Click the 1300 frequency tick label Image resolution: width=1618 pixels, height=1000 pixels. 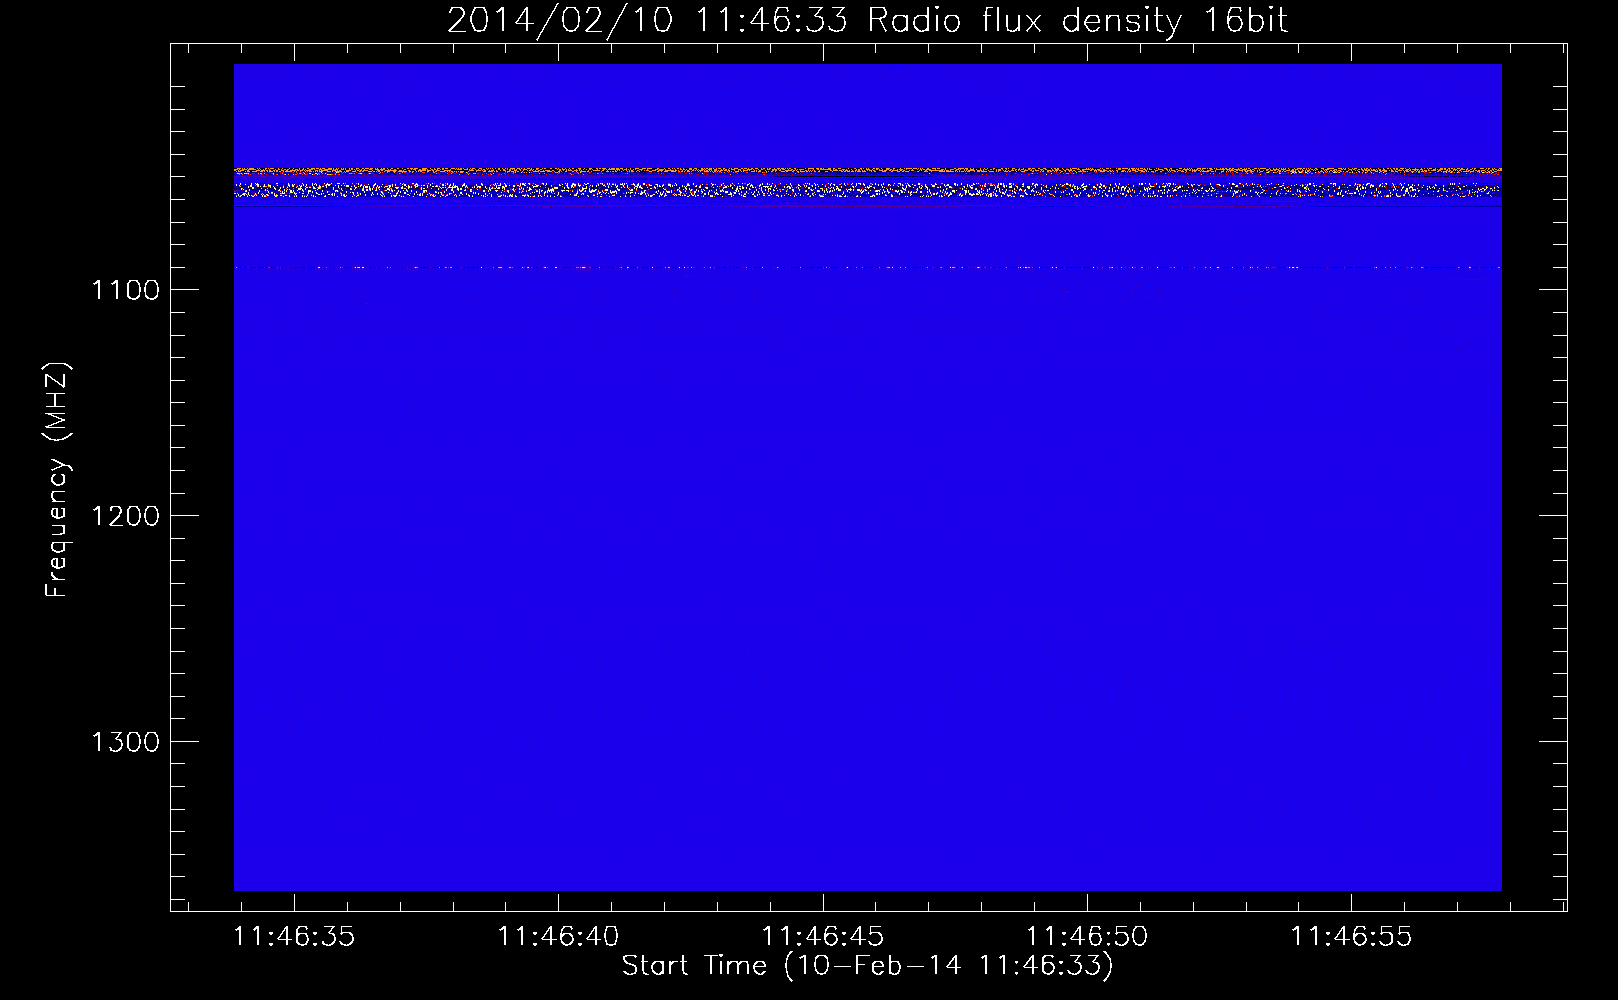(125, 742)
